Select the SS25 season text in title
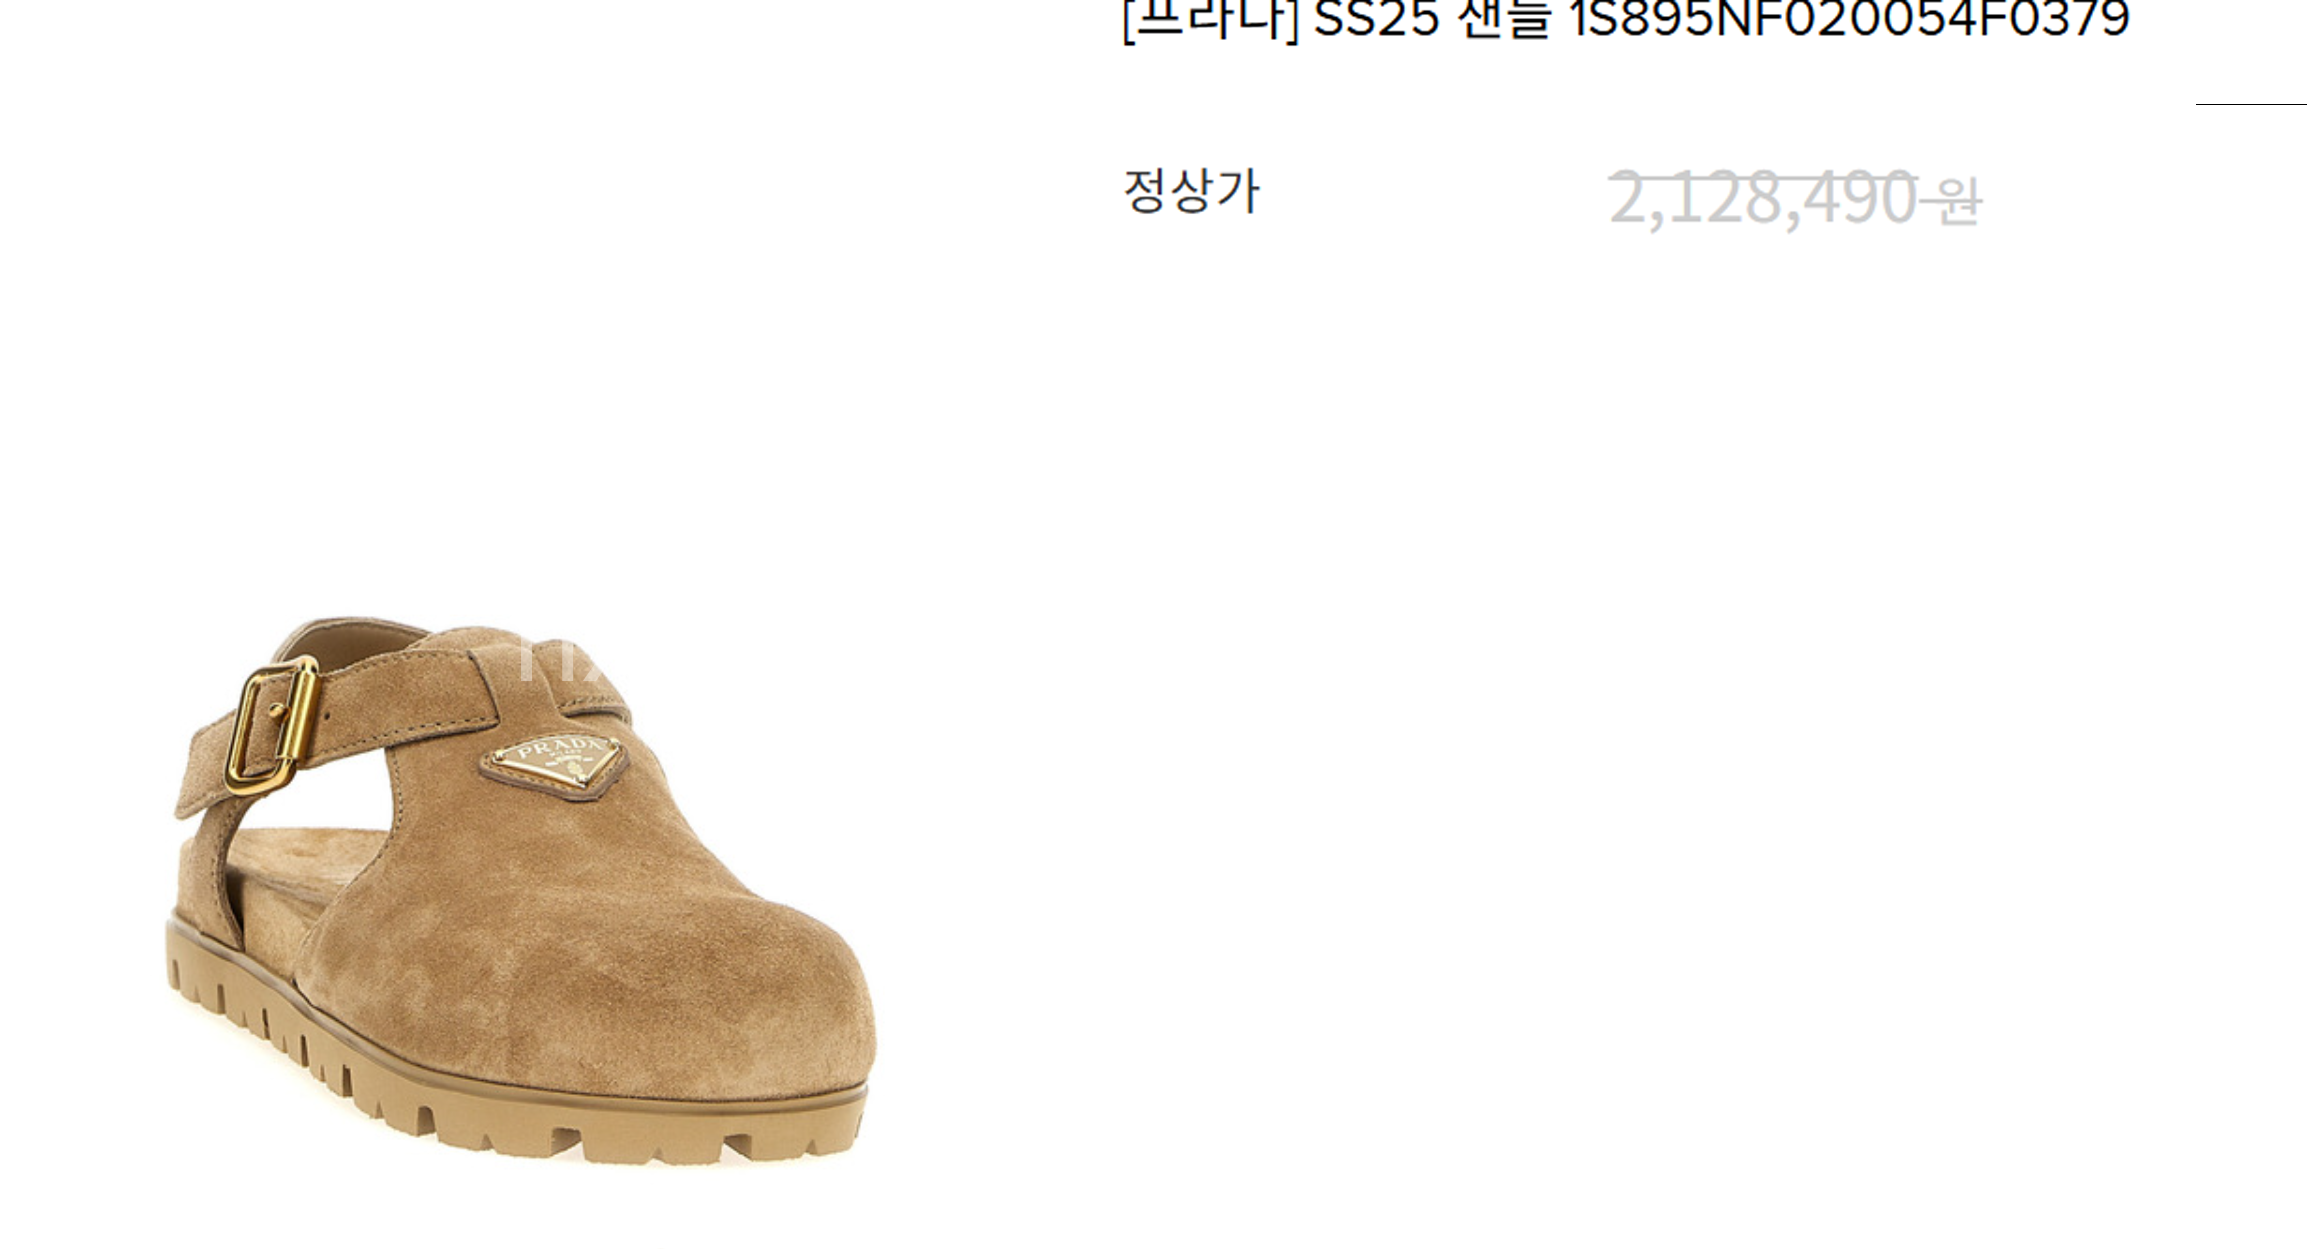 [1376, 18]
